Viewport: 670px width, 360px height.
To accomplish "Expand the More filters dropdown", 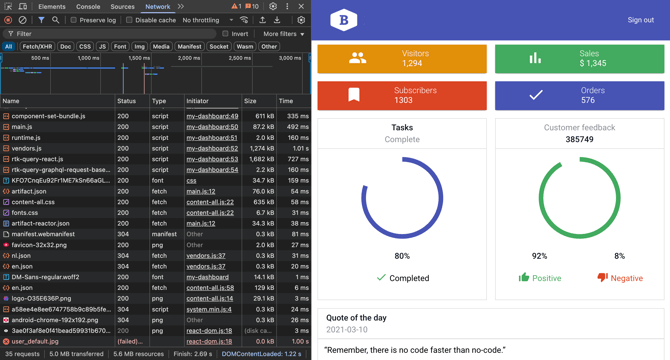I will tap(284, 34).
